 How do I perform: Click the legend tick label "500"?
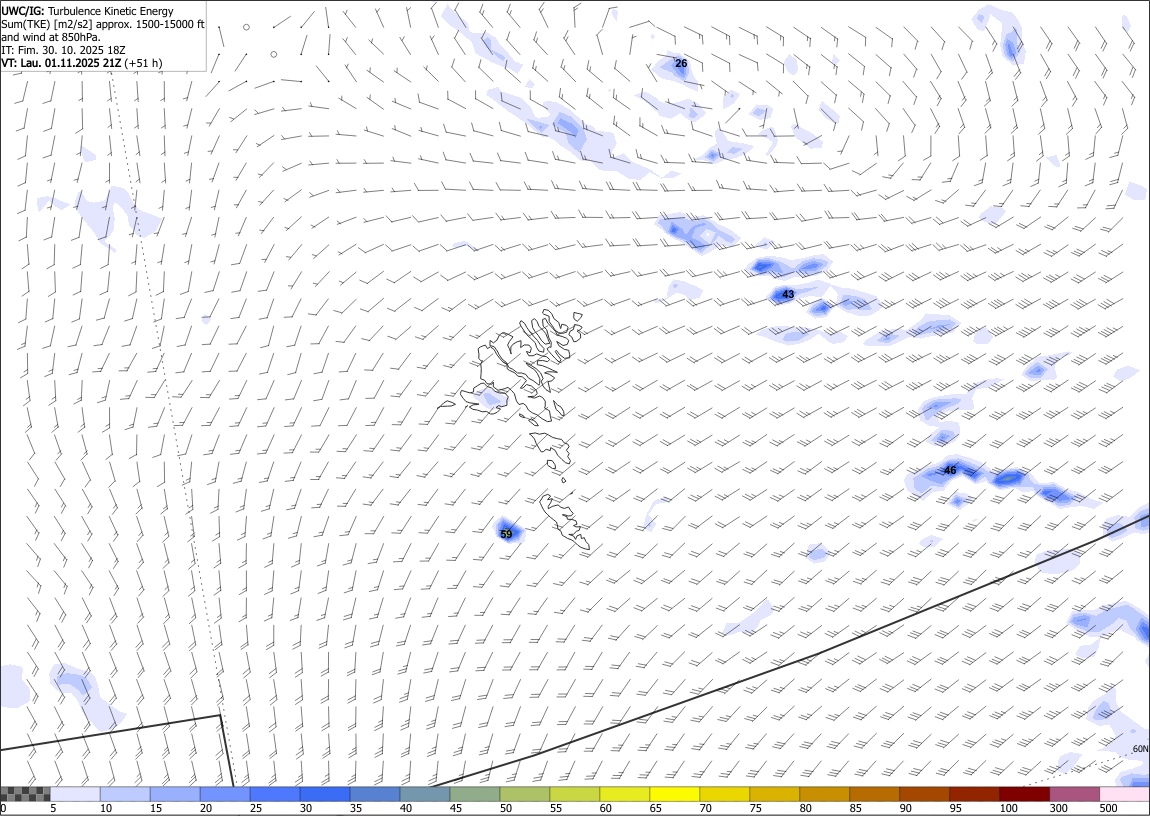tap(1108, 808)
